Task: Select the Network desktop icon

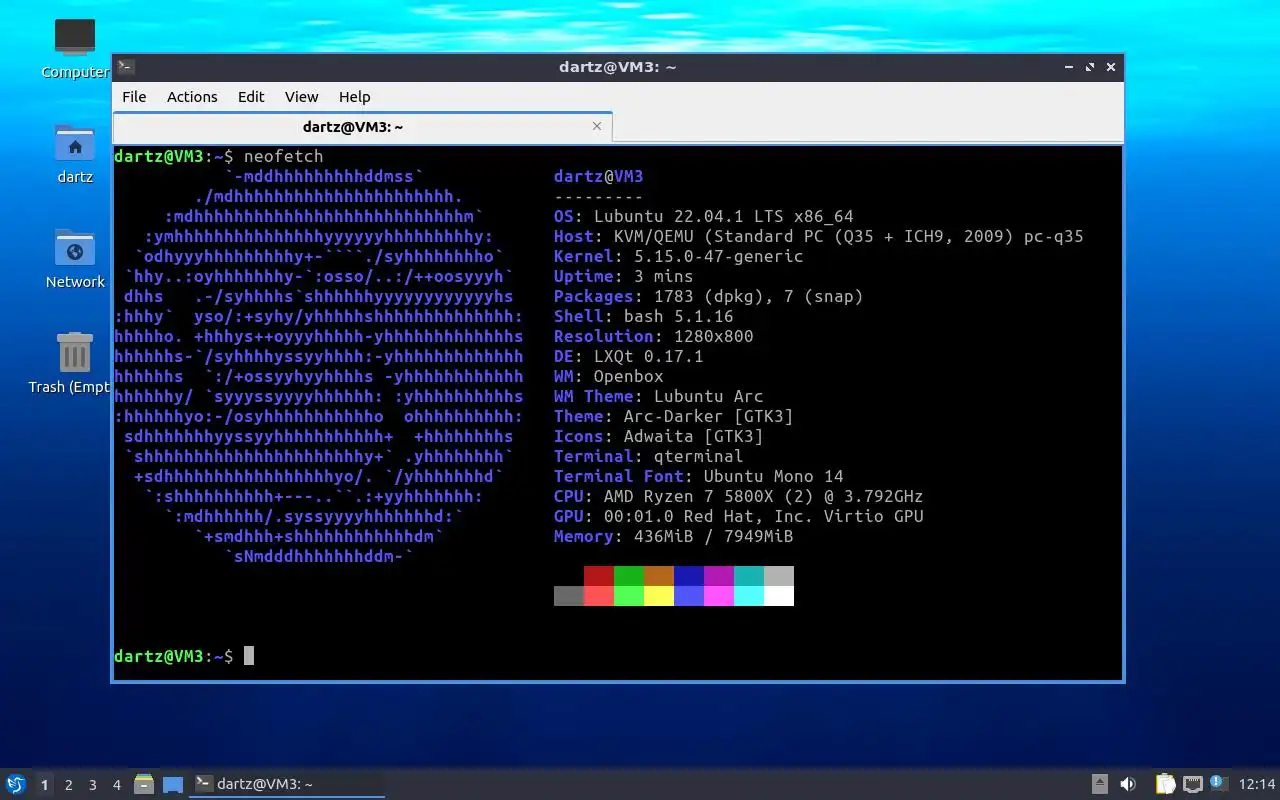Action: [75, 259]
